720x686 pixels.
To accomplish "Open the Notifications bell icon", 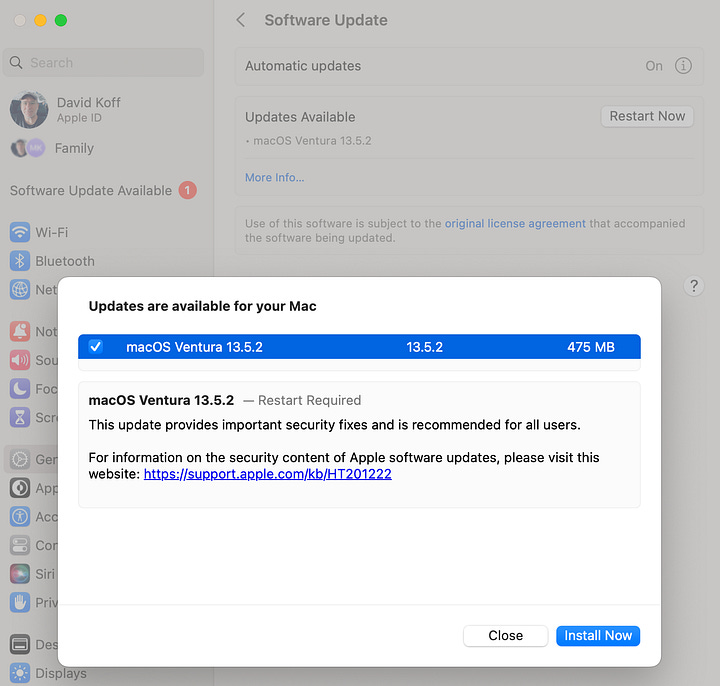I will (20, 332).
